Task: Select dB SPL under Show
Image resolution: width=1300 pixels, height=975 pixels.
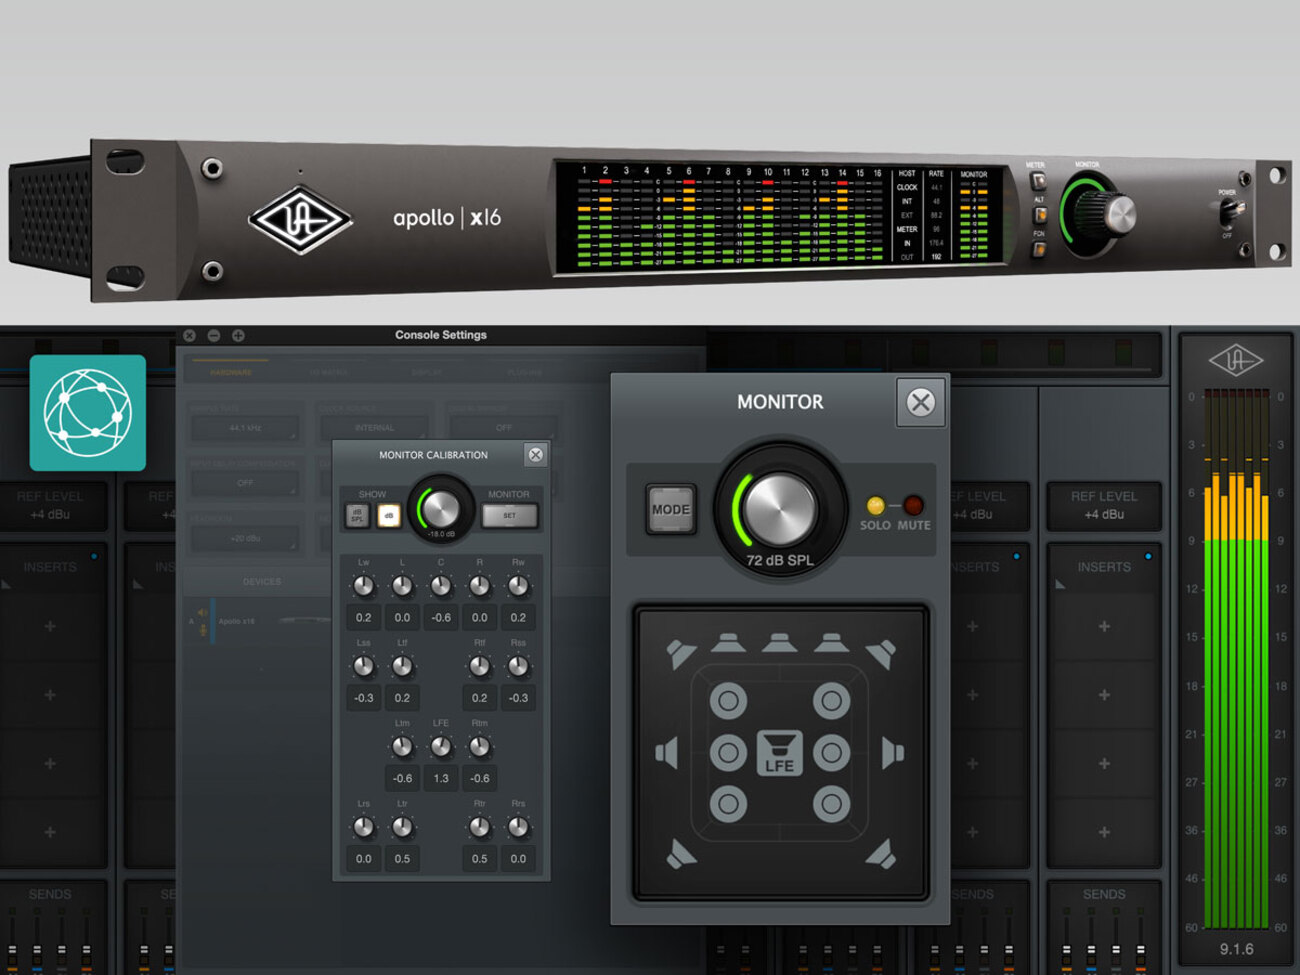Action: (357, 515)
